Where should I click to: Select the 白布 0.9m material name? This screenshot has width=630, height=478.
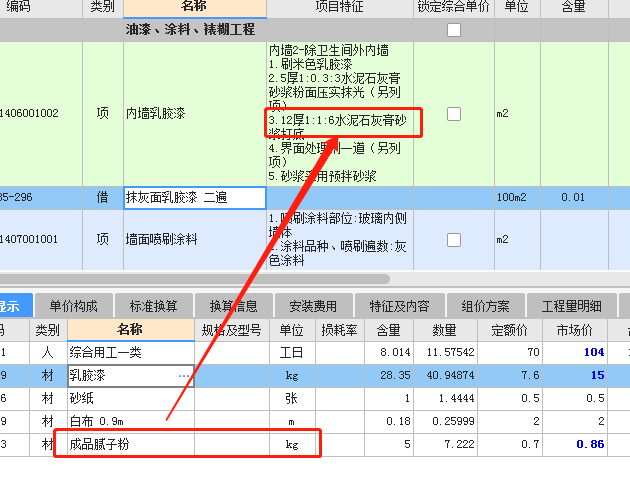(131, 422)
